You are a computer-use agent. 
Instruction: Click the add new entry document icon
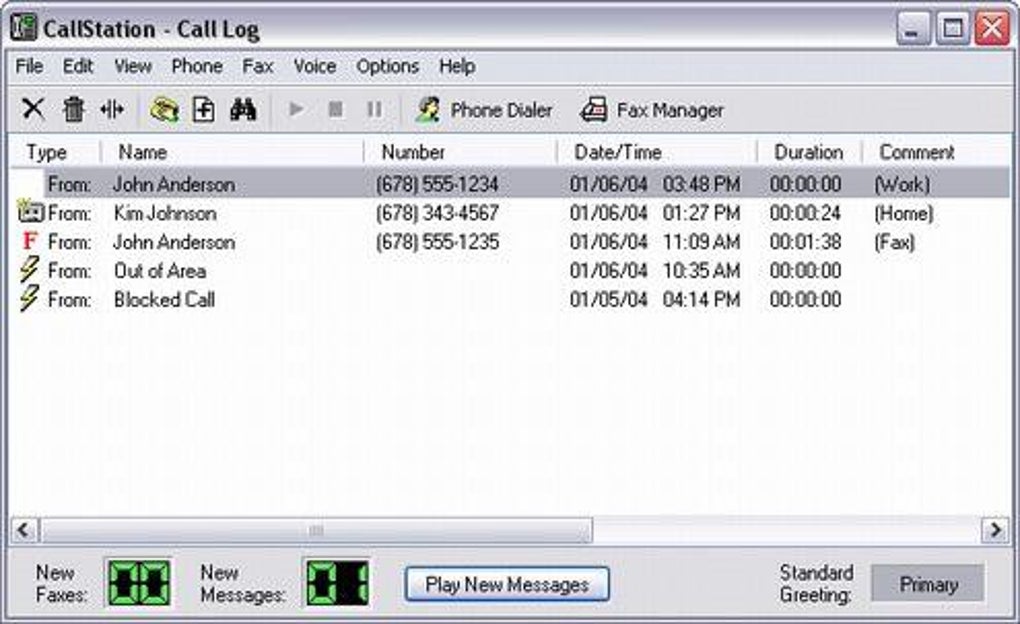[204, 109]
